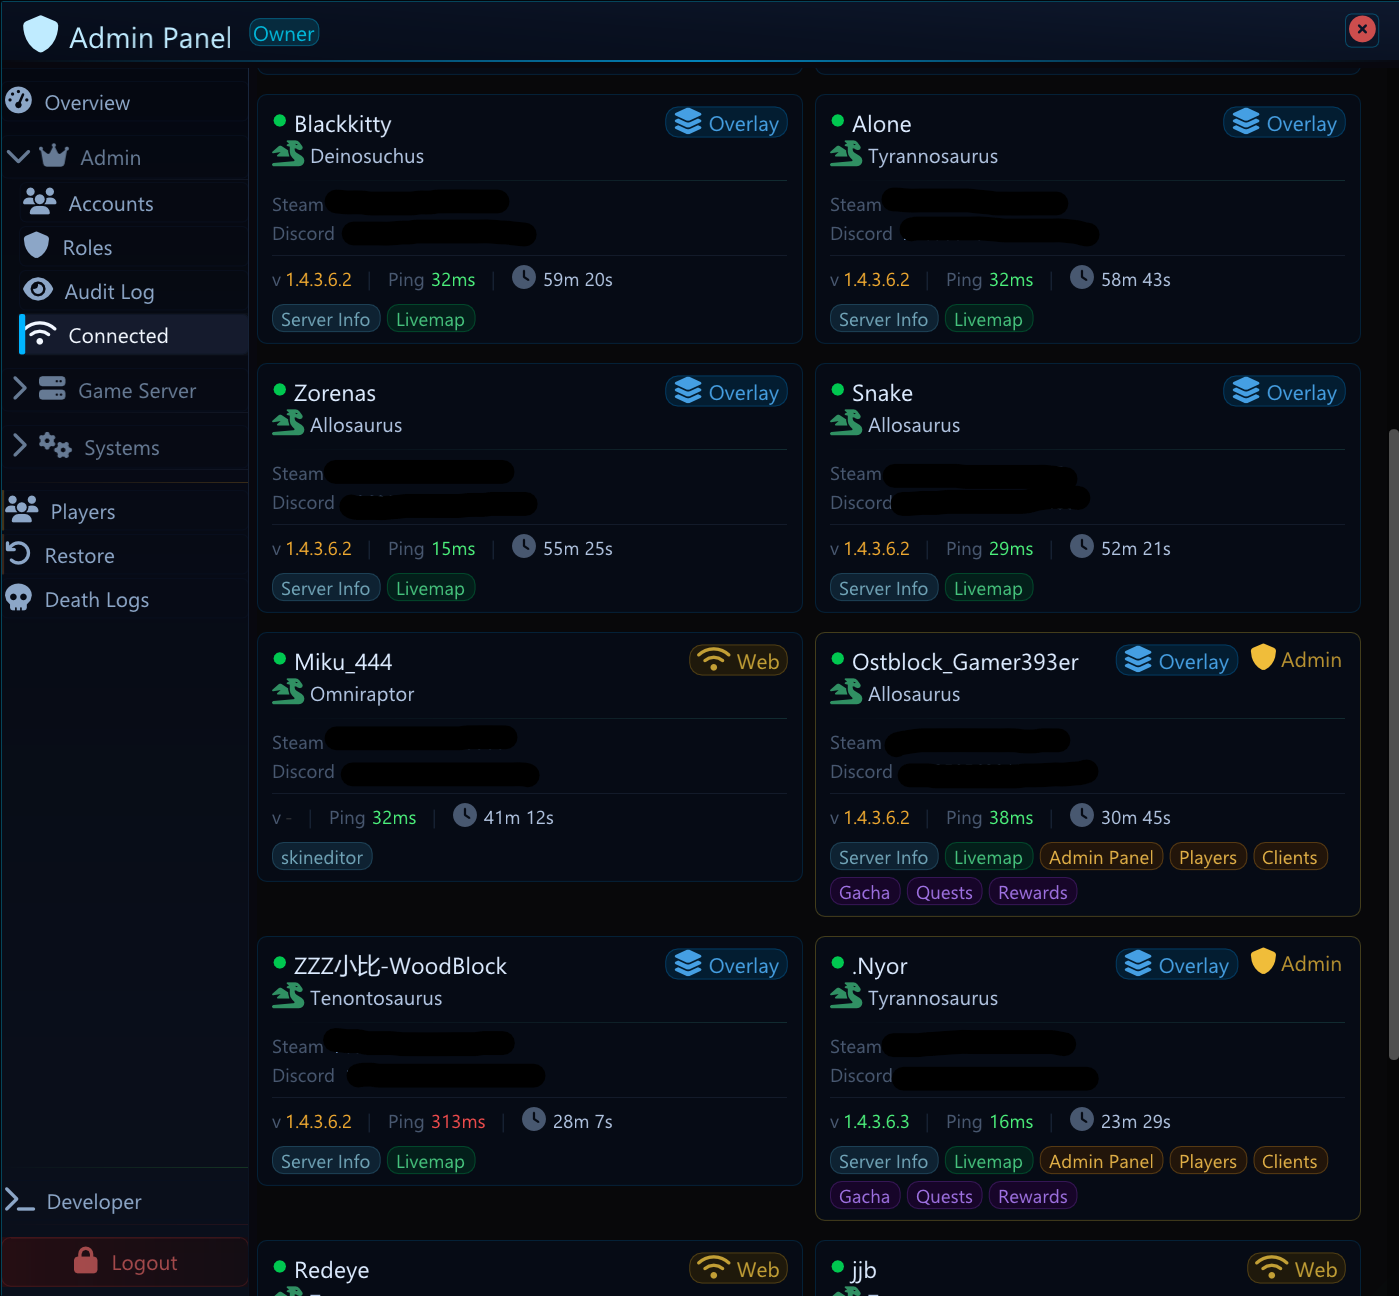This screenshot has height=1296, width=1399.
Task: Click the Omniraptor dinosaur icon
Action: click(x=288, y=692)
